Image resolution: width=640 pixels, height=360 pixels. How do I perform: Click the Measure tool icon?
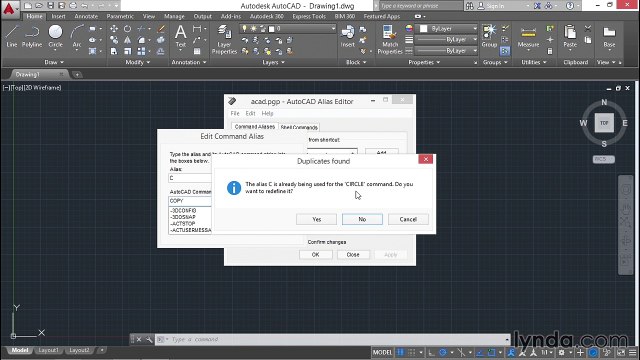(x=528, y=38)
